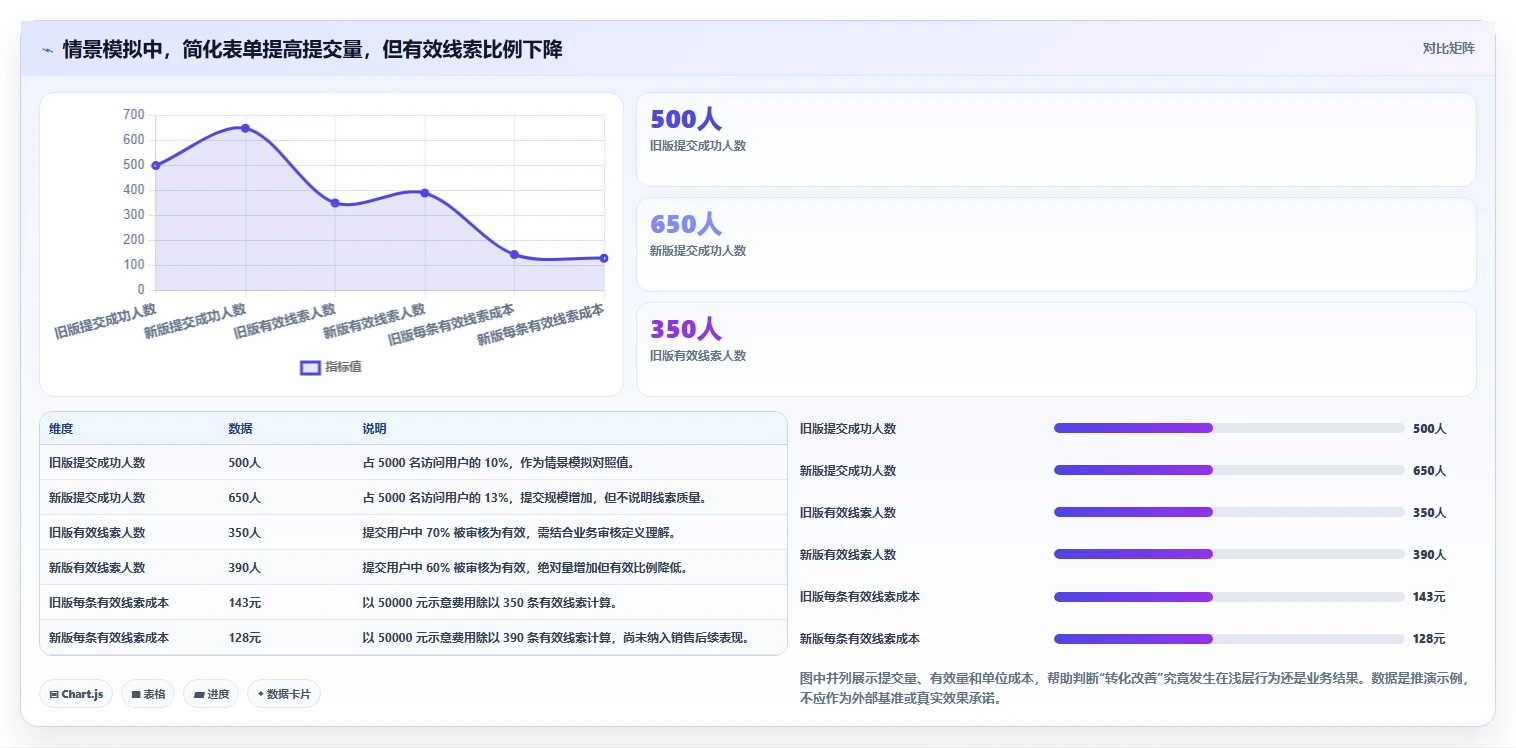Click 新版提交成功人数 cell in the table
The image size is (1516, 748).
pos(97,498)
